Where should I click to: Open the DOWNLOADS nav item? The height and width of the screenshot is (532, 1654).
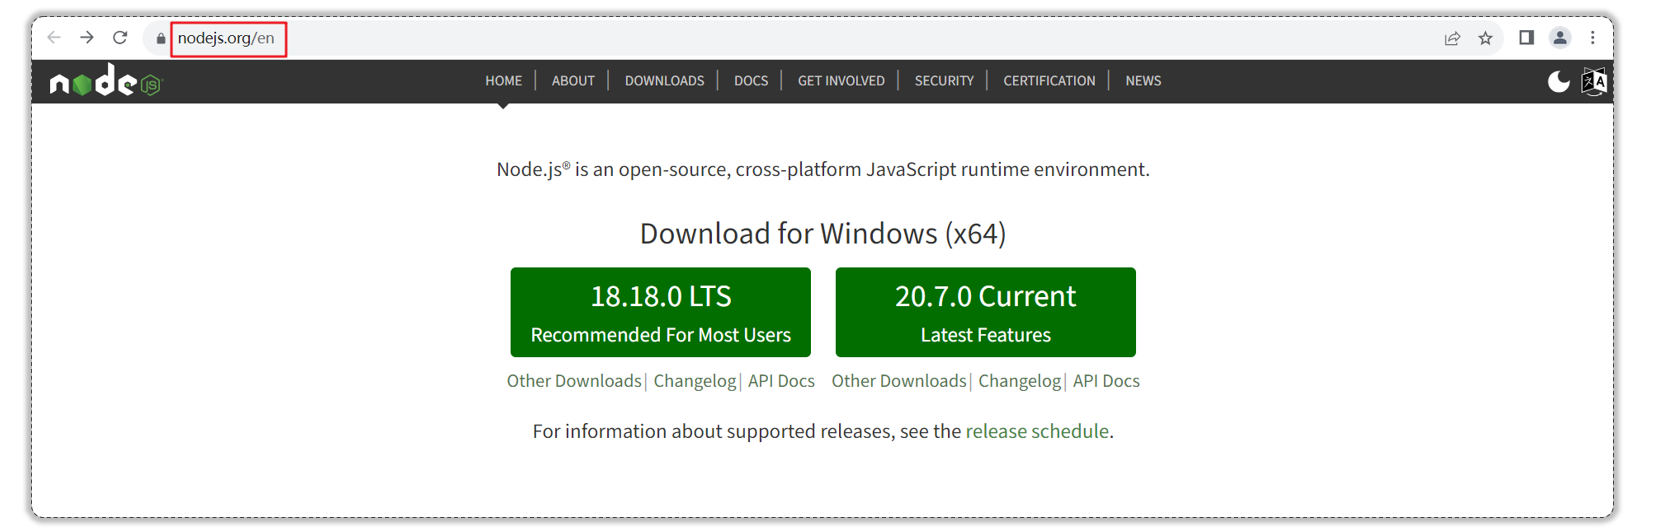pos(664,81)
